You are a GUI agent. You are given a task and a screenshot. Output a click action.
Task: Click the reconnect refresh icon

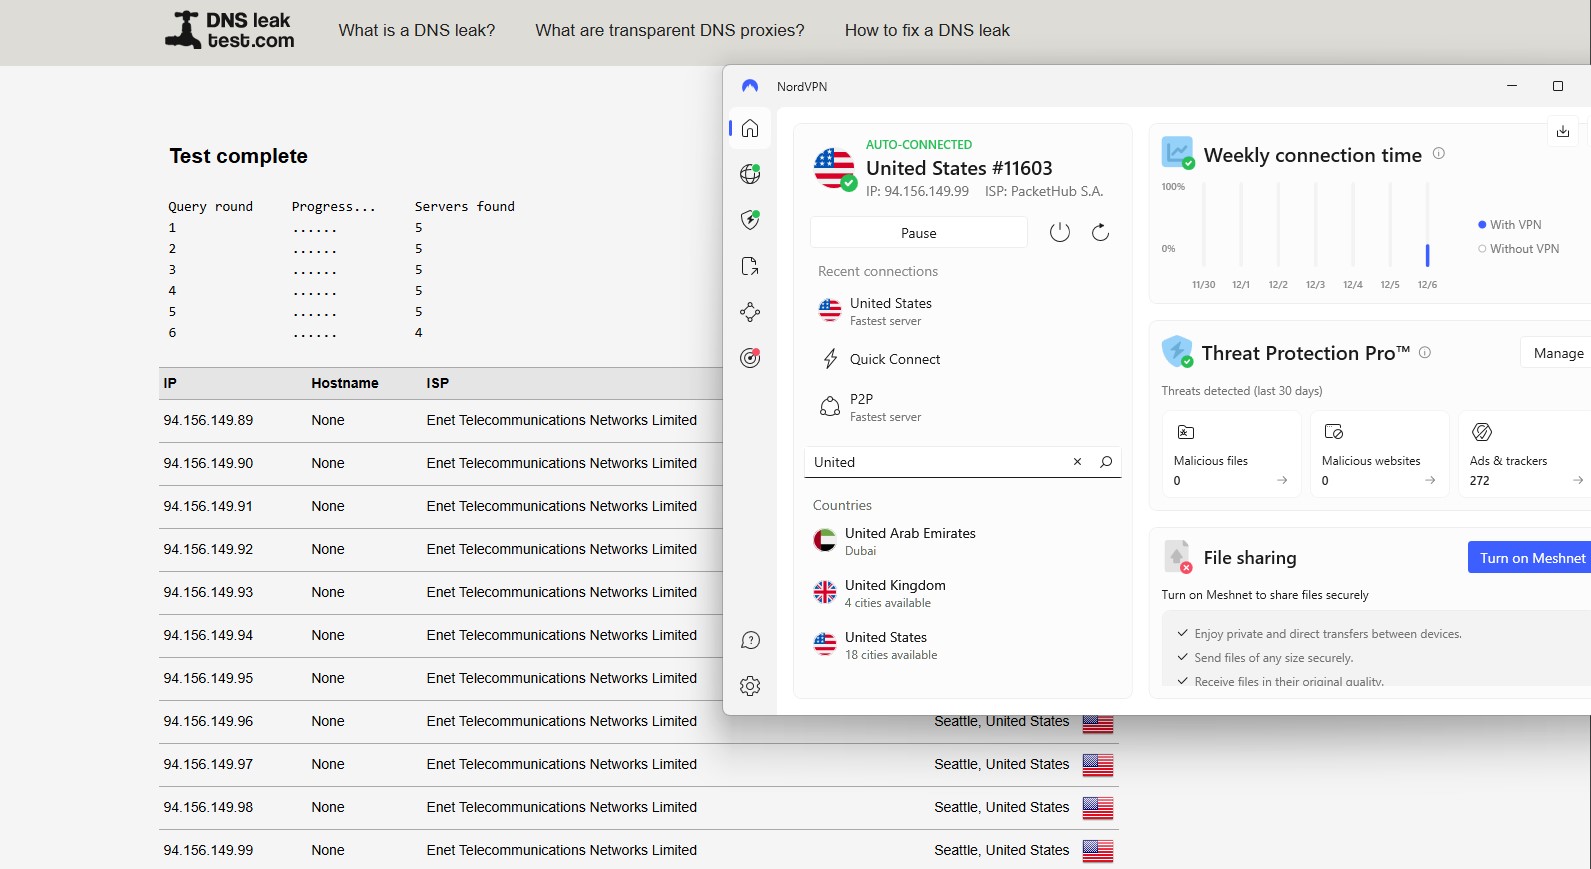(1100, 232)
